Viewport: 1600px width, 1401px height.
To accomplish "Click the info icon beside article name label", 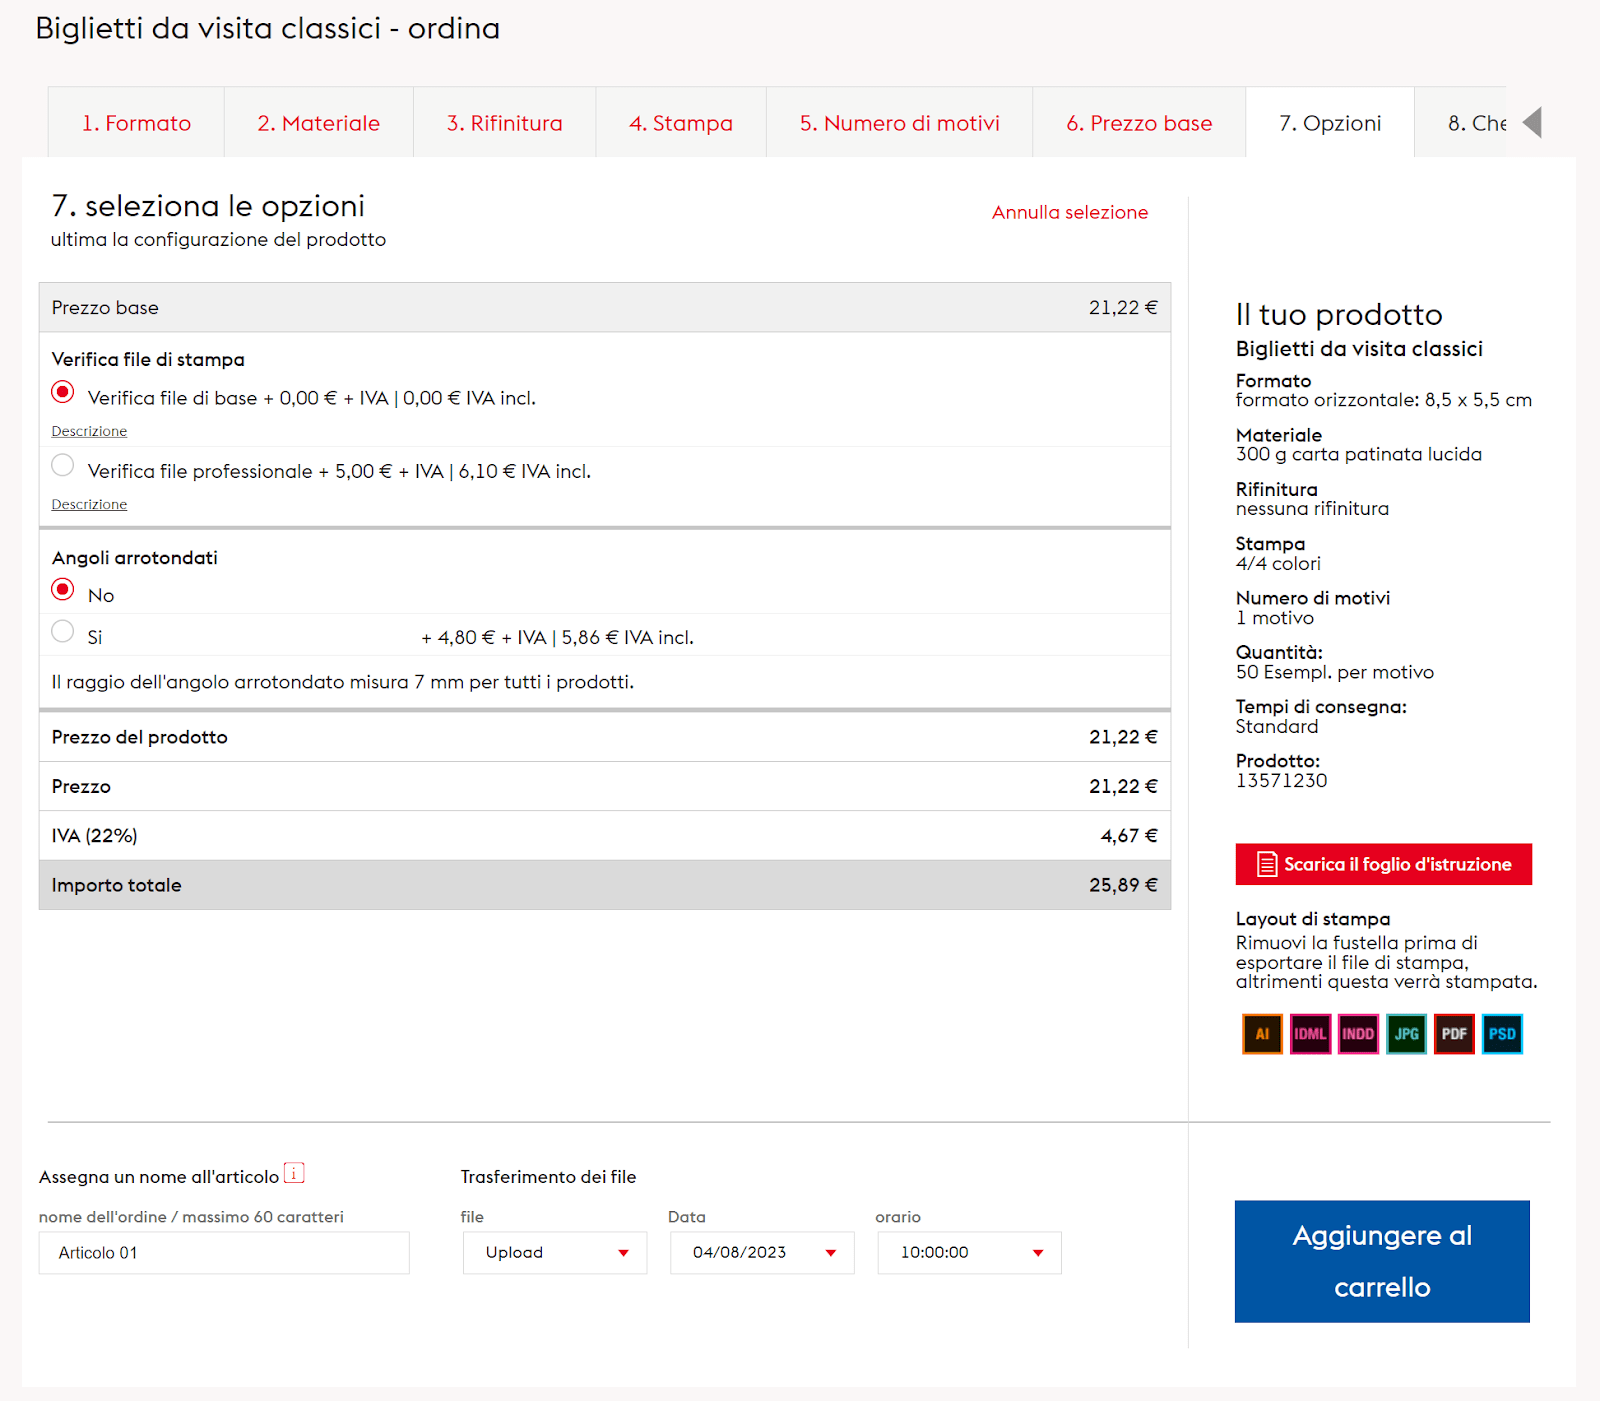I will click(x=294, y=1173).
